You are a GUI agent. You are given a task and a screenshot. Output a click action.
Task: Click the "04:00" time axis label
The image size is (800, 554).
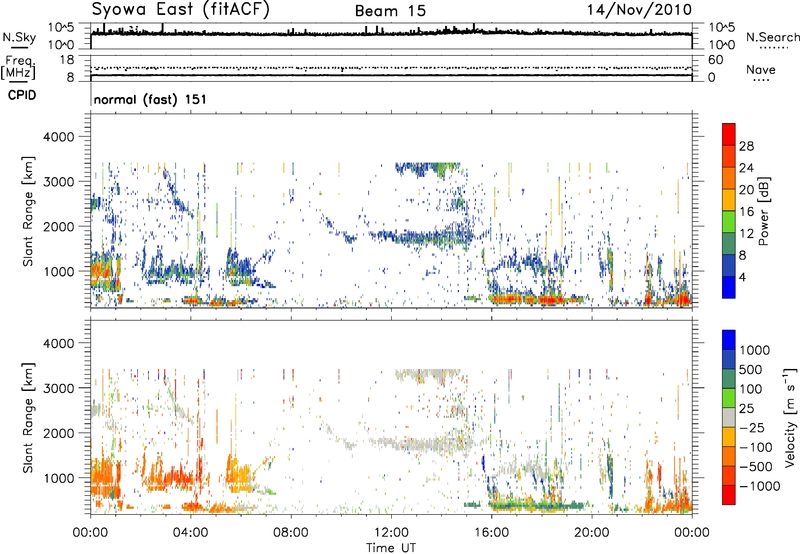click(x=191, y=533)
